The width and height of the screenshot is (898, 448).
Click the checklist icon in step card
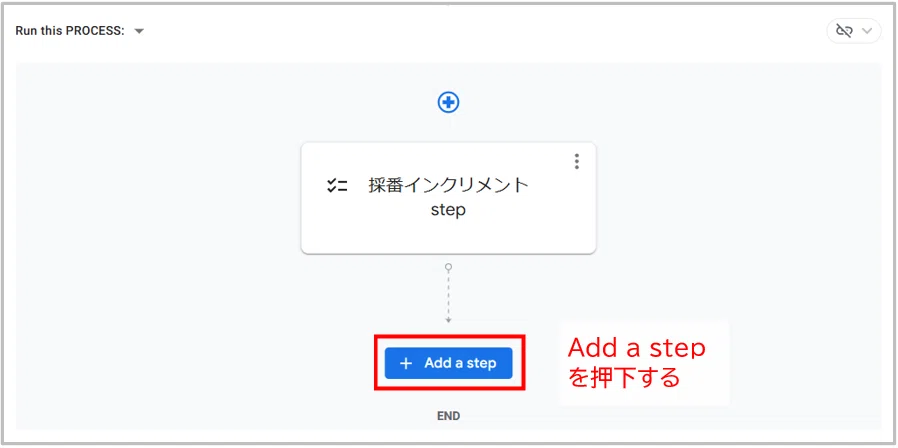(337, 186)
